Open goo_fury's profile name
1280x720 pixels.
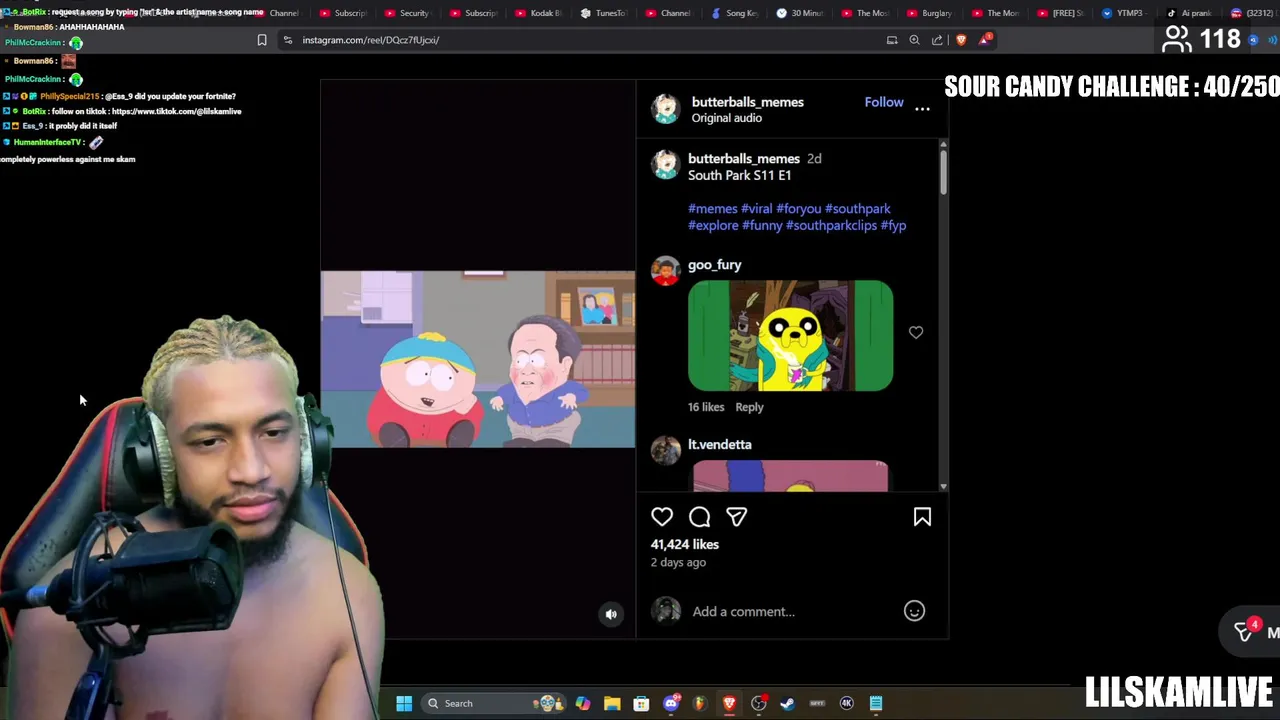715,265
